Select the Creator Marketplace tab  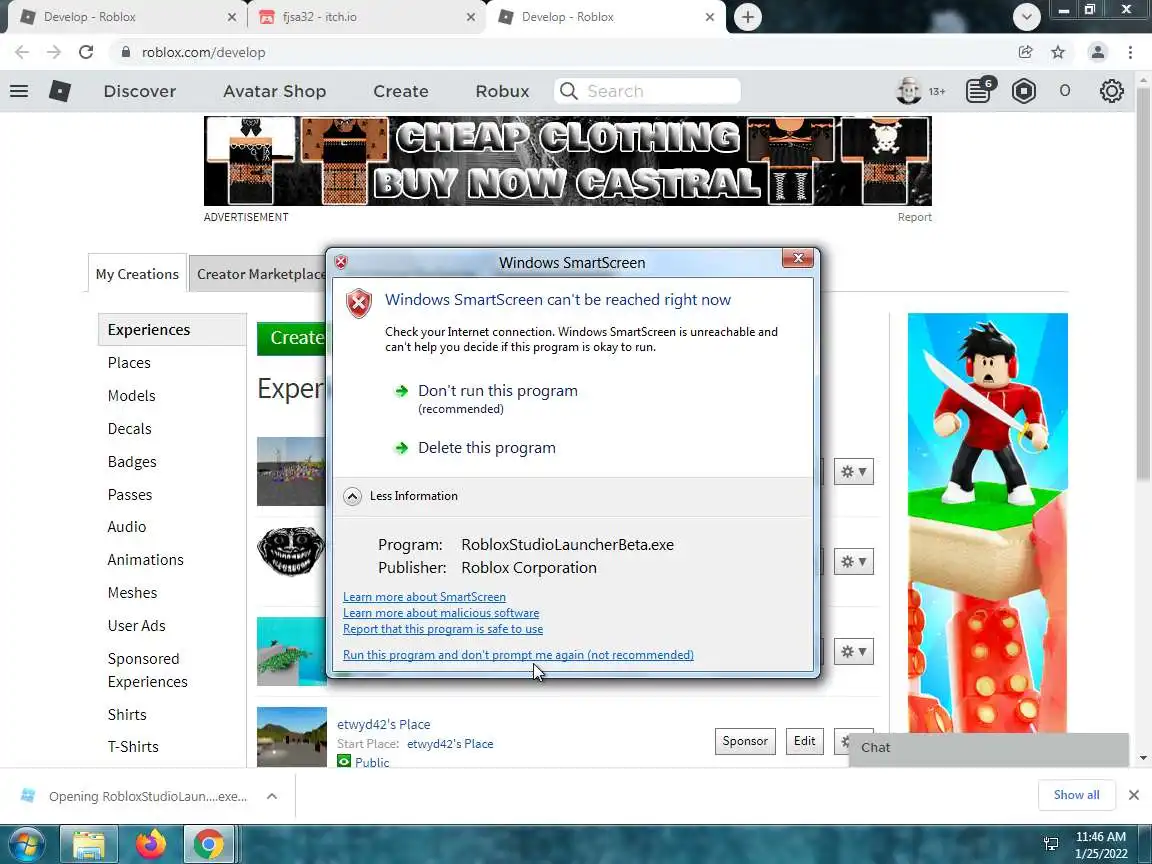[259, 273]
